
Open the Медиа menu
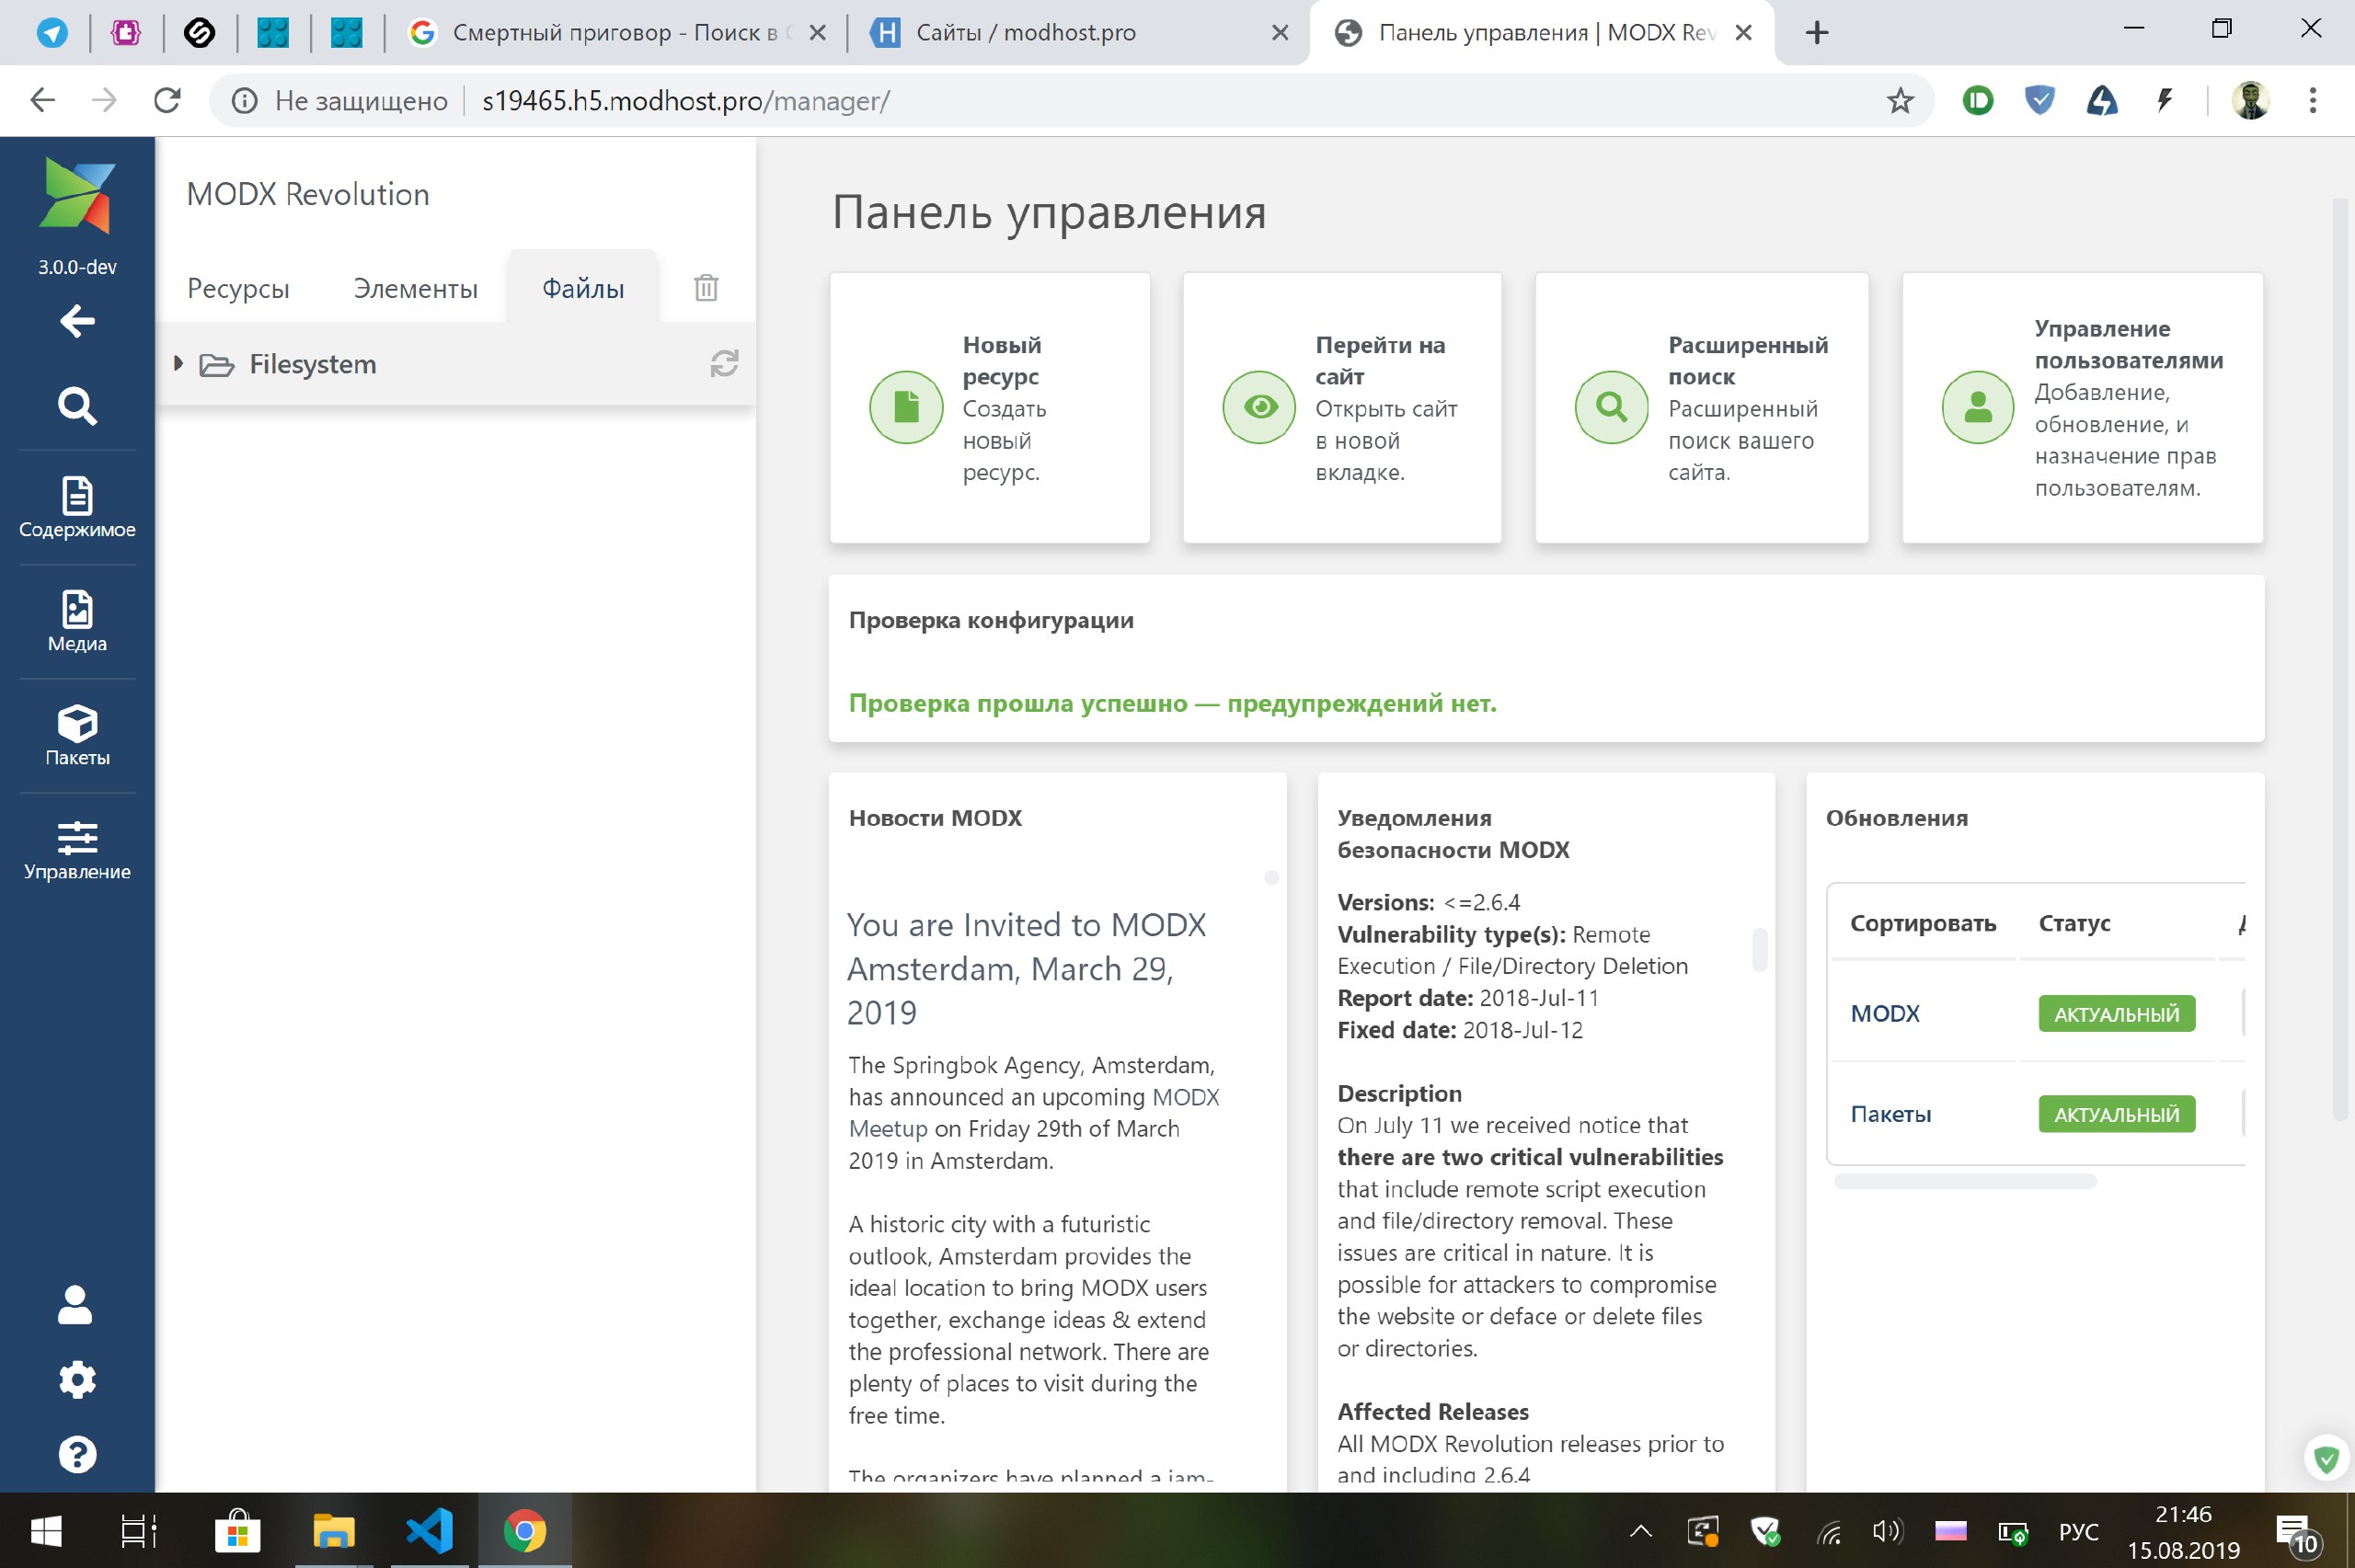click(77, 621)
